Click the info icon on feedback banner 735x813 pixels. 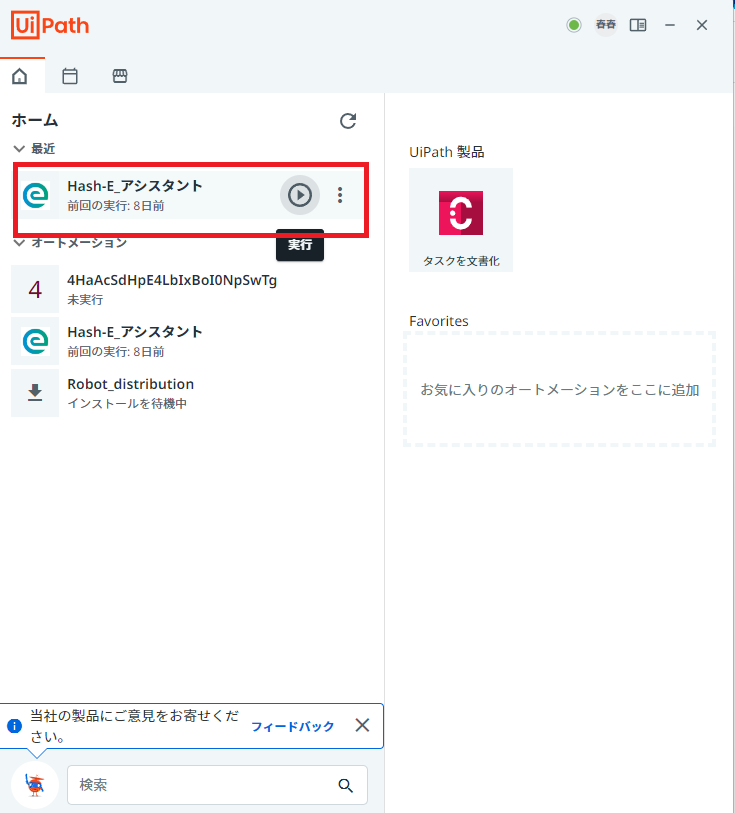point(15,726)
